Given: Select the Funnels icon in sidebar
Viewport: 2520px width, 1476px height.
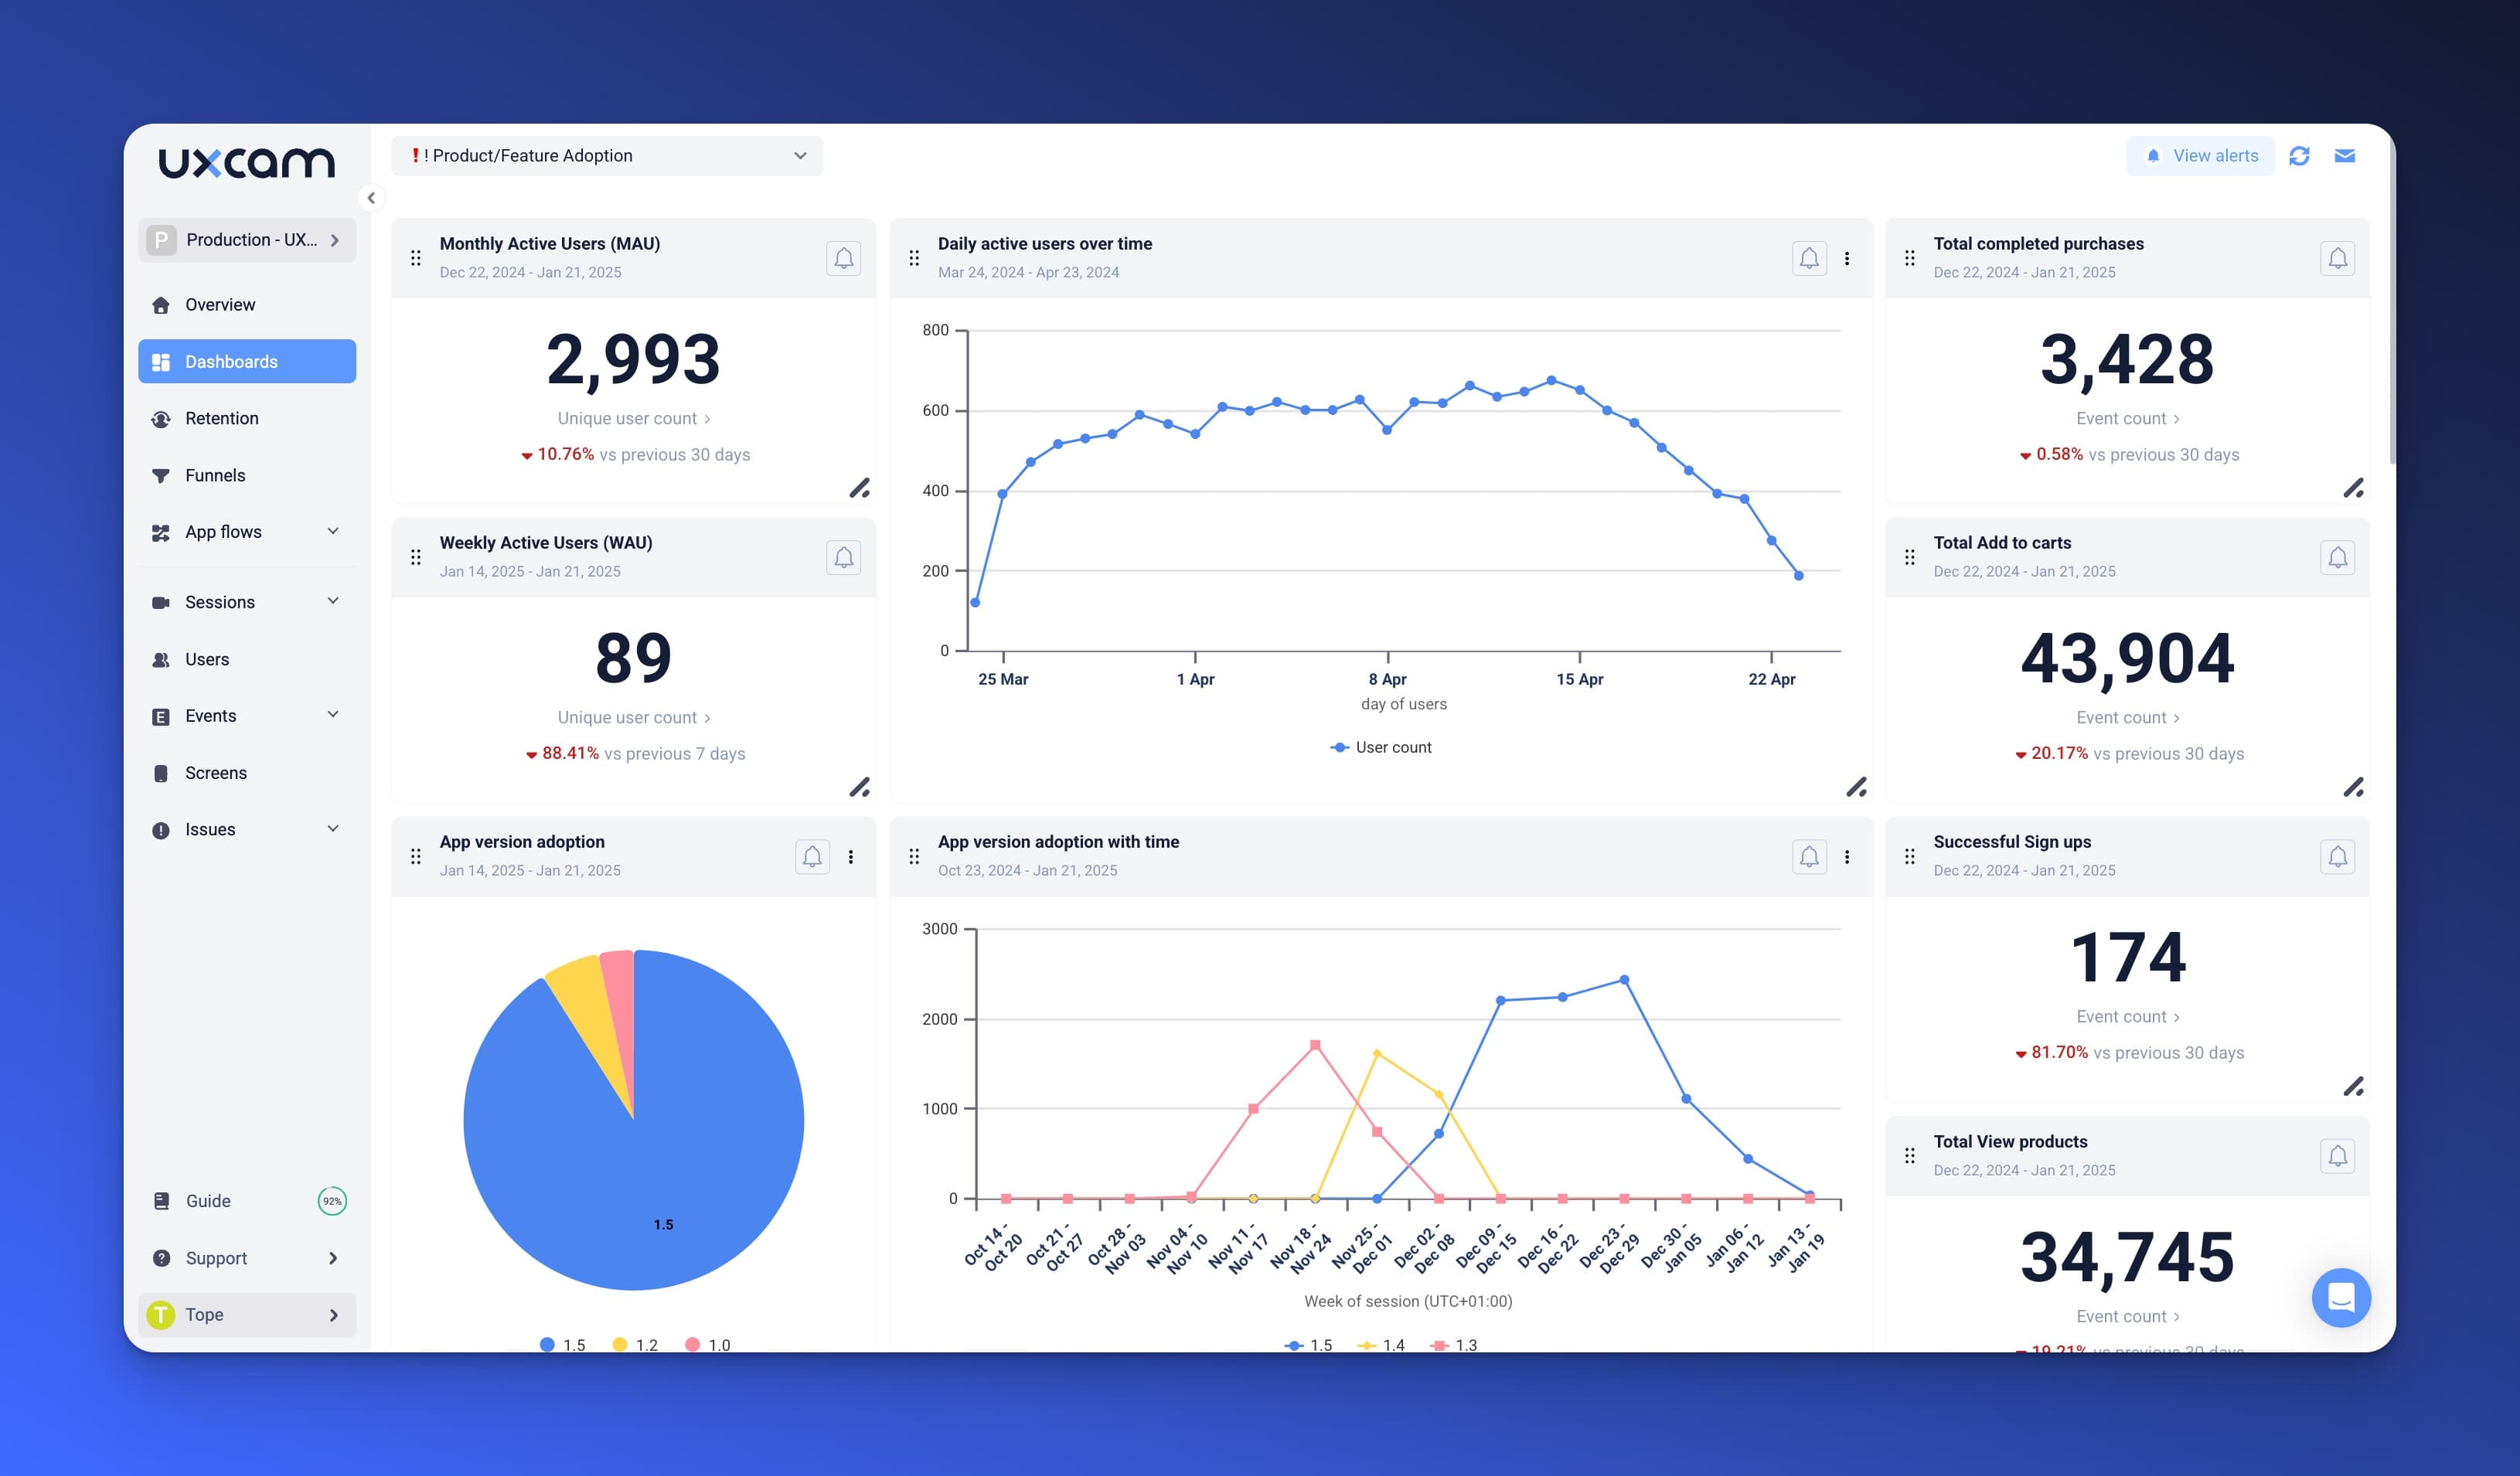Looking at the screenshot, I should point(162,475).
